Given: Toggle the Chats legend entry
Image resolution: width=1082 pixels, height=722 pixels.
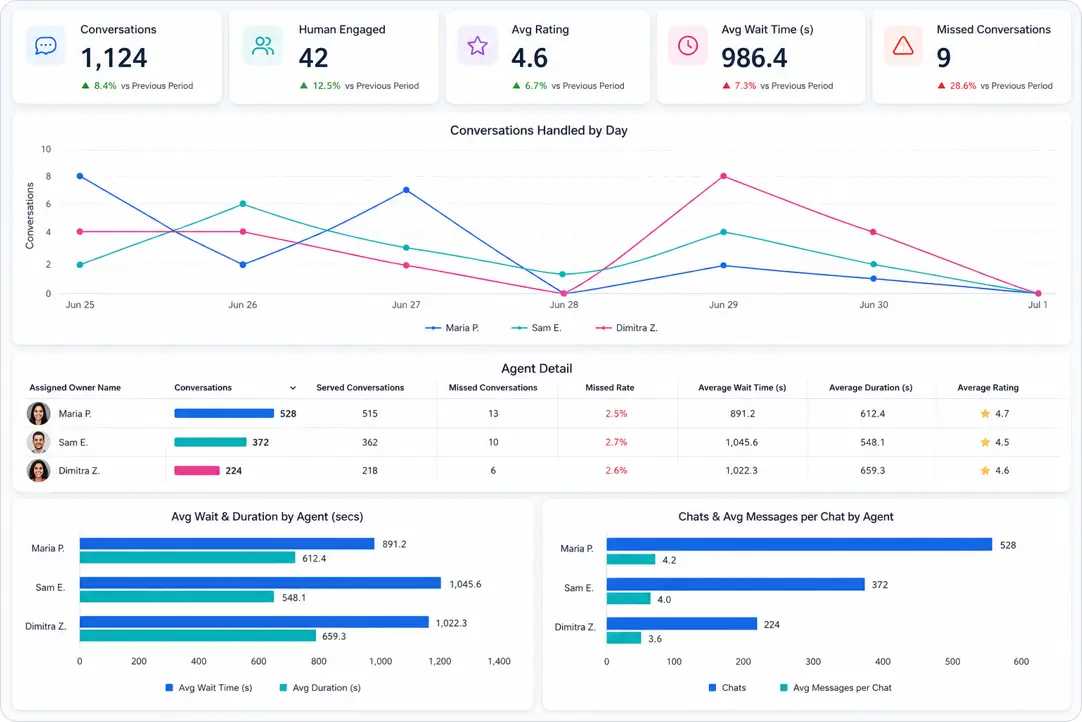Looking at the screenshot, I should 727,687.
